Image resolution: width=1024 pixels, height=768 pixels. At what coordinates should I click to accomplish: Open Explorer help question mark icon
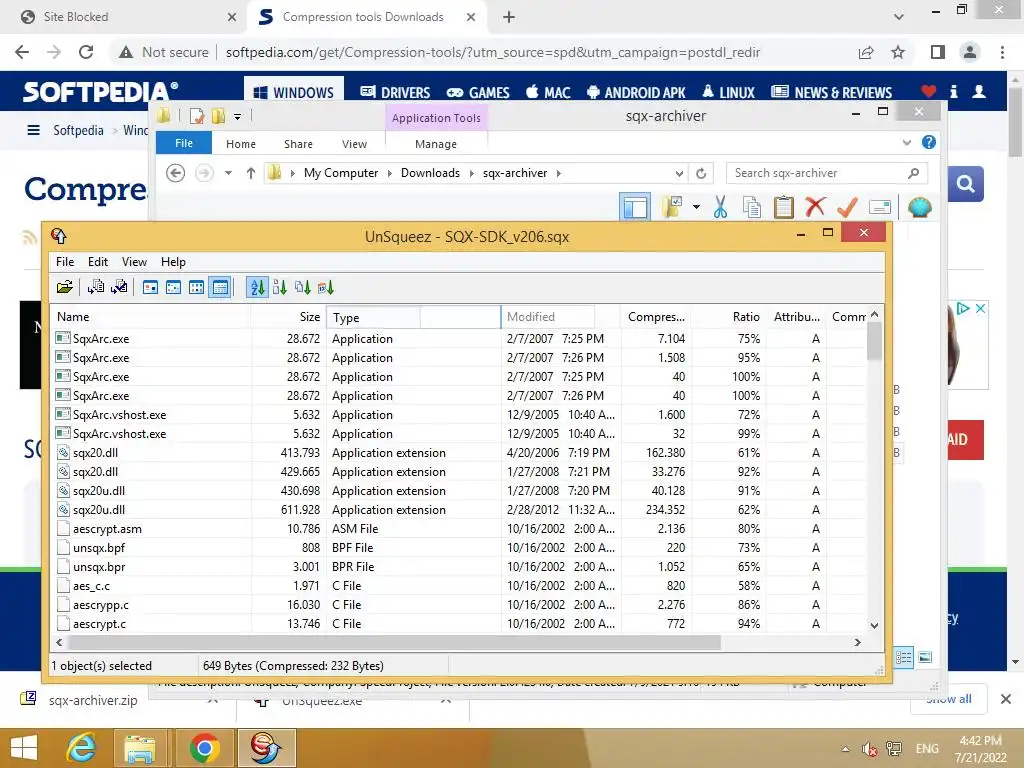(x=929, y=142)
